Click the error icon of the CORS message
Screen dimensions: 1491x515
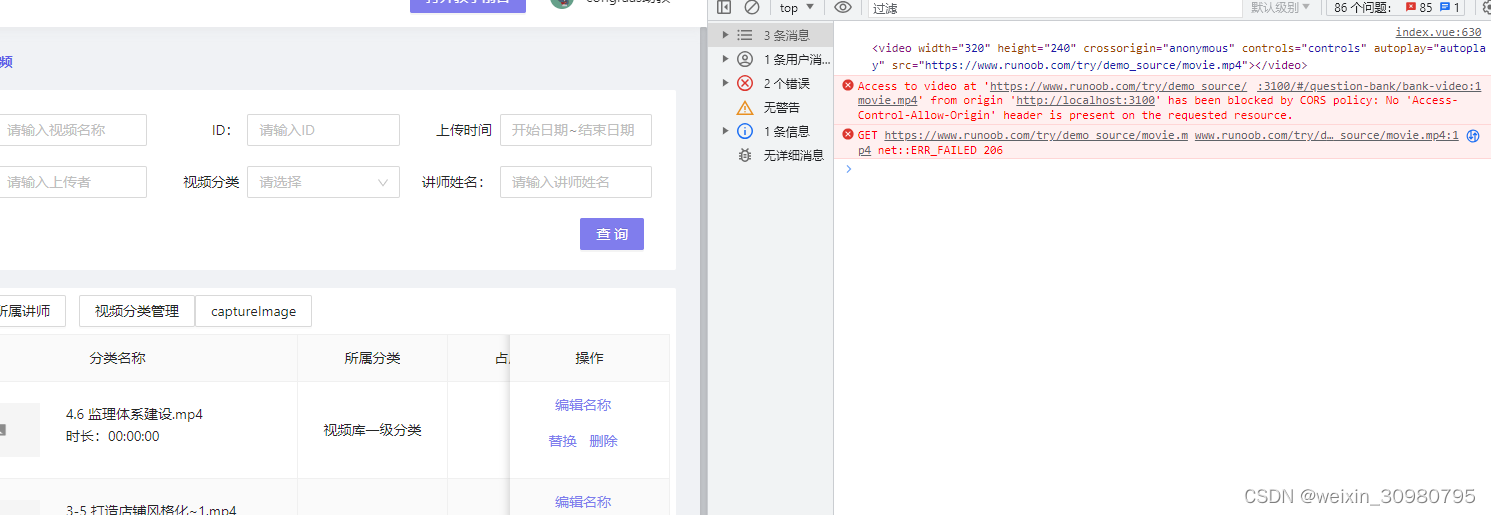click(848, 86)
